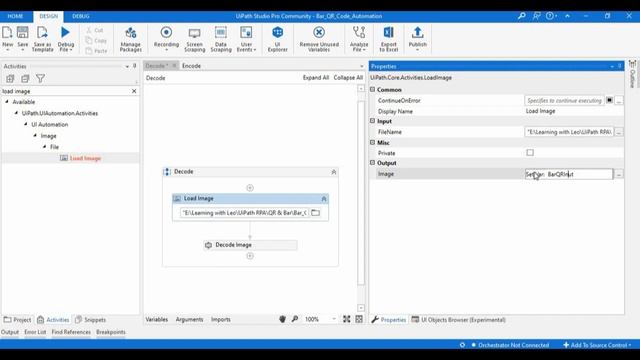Click Remove Unused Variables
Image resolution: width=640 pixels, height=360 pixels.
(x=319, y=39)
